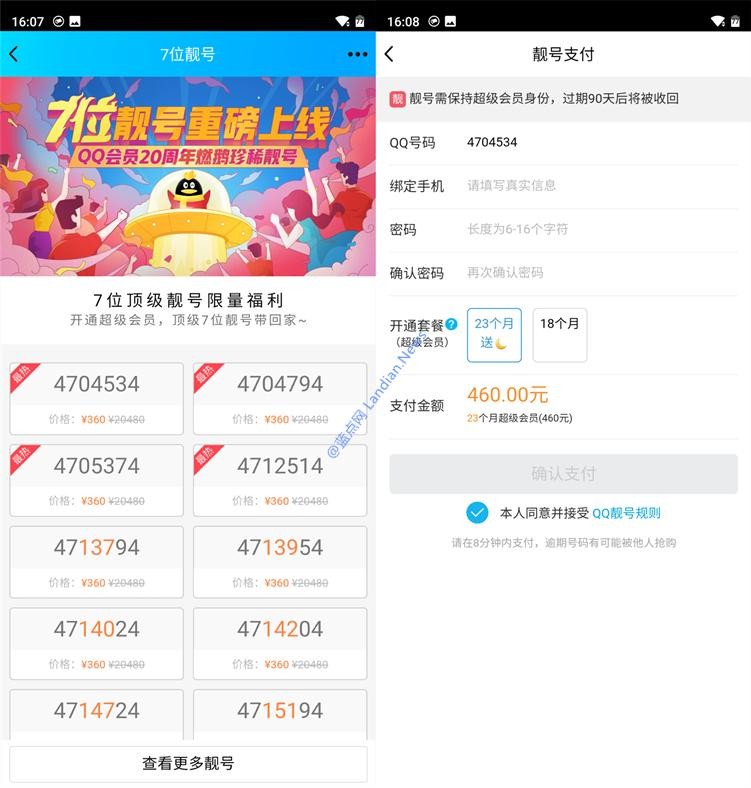751x788 pixels.
Task: Tap the red 靓 badge icon
Action: 397,98
